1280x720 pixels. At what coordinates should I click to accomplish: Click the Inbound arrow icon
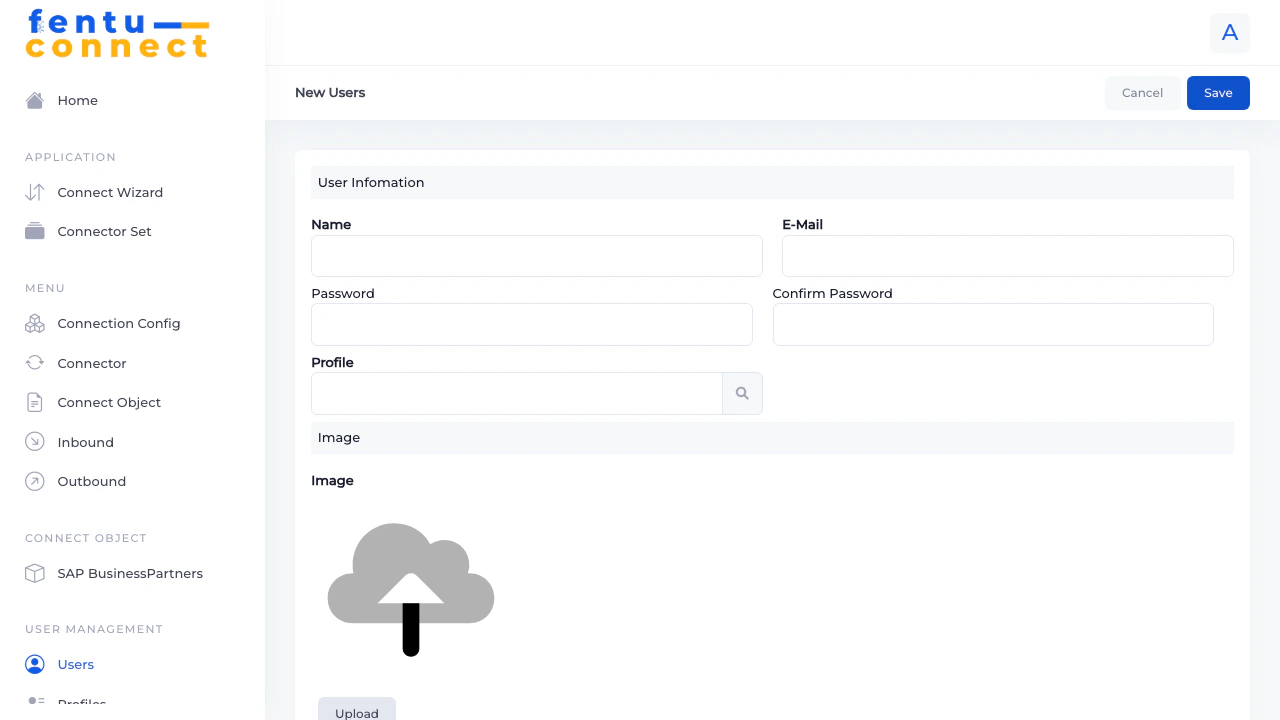tap(34, 441)
